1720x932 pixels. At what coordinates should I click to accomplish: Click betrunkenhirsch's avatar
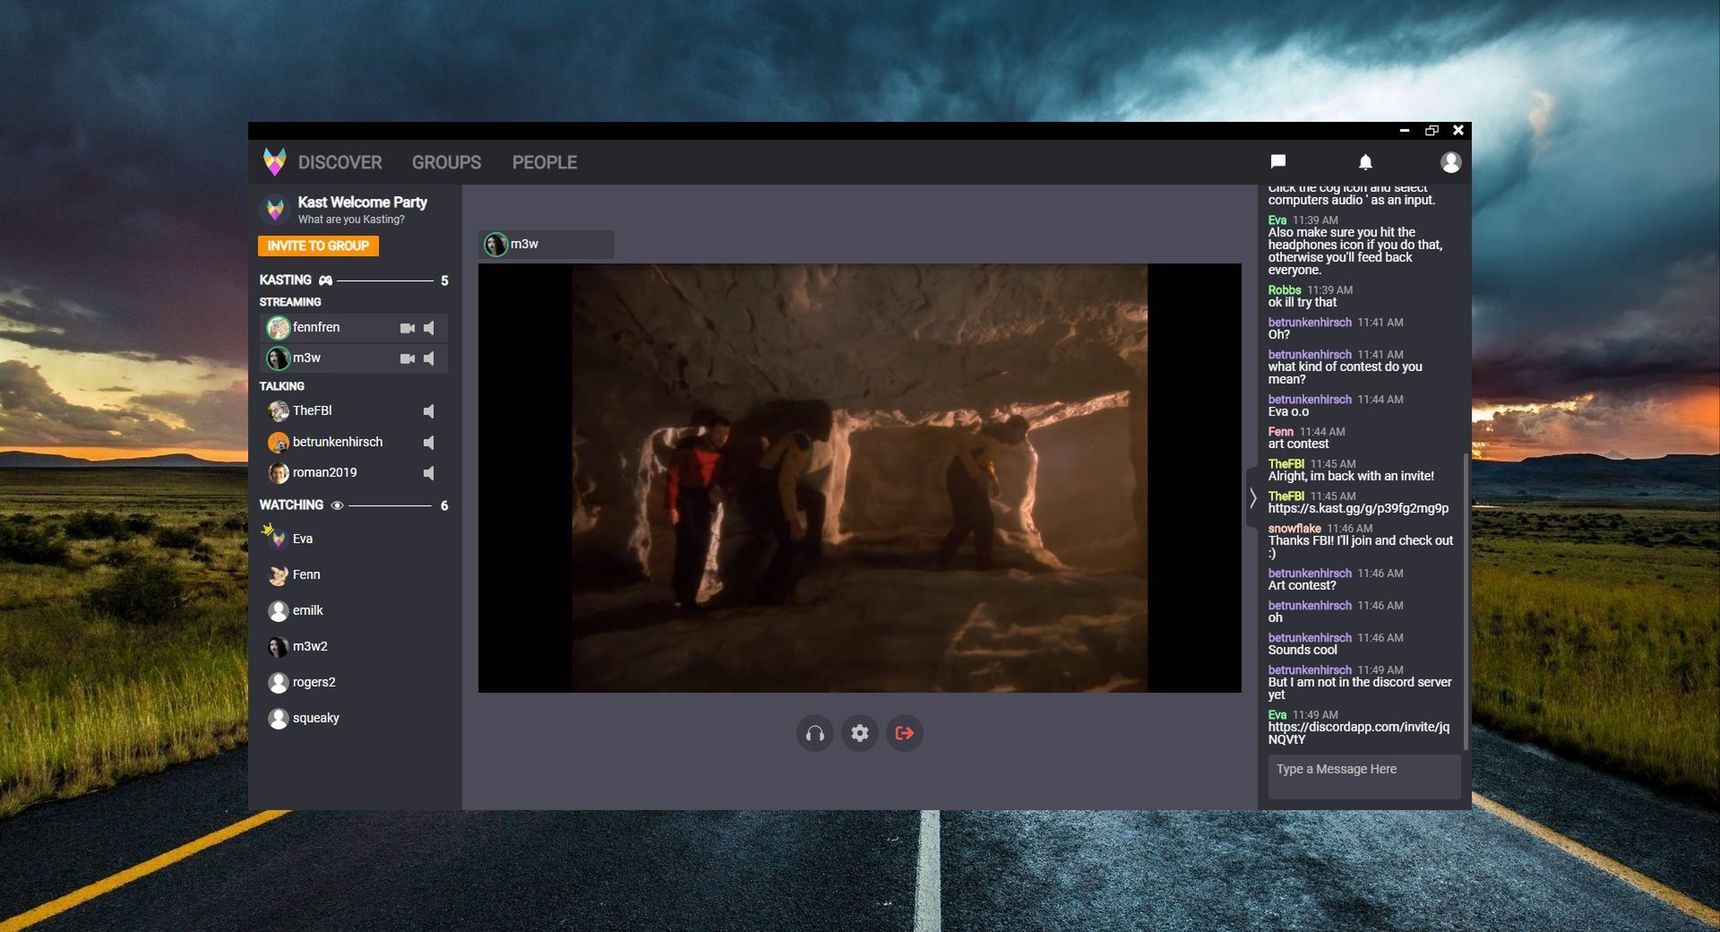click(278, 442)
